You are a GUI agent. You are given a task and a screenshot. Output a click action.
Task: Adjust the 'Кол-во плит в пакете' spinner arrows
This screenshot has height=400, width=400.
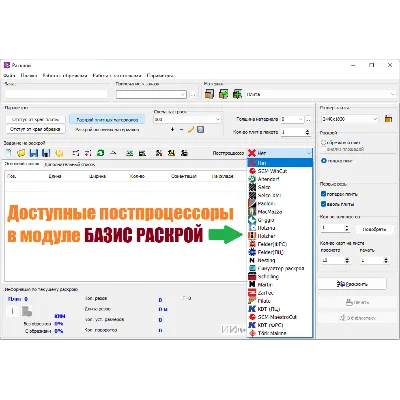[307, 132]
